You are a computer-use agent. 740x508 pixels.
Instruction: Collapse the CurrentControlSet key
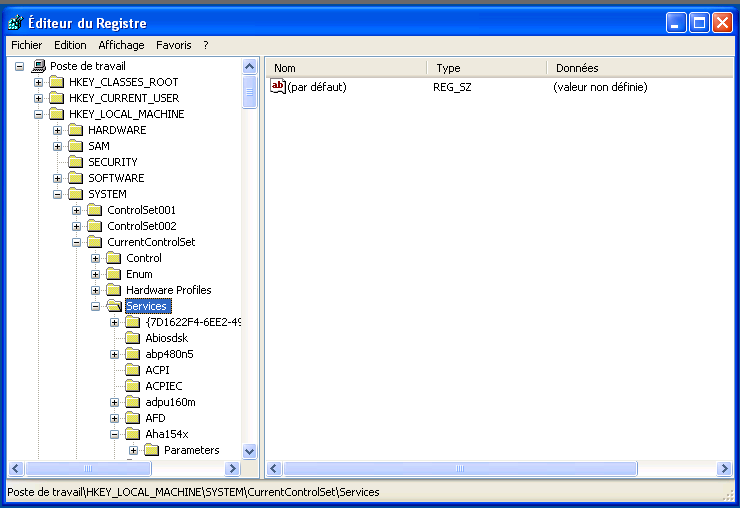[76, 243]
